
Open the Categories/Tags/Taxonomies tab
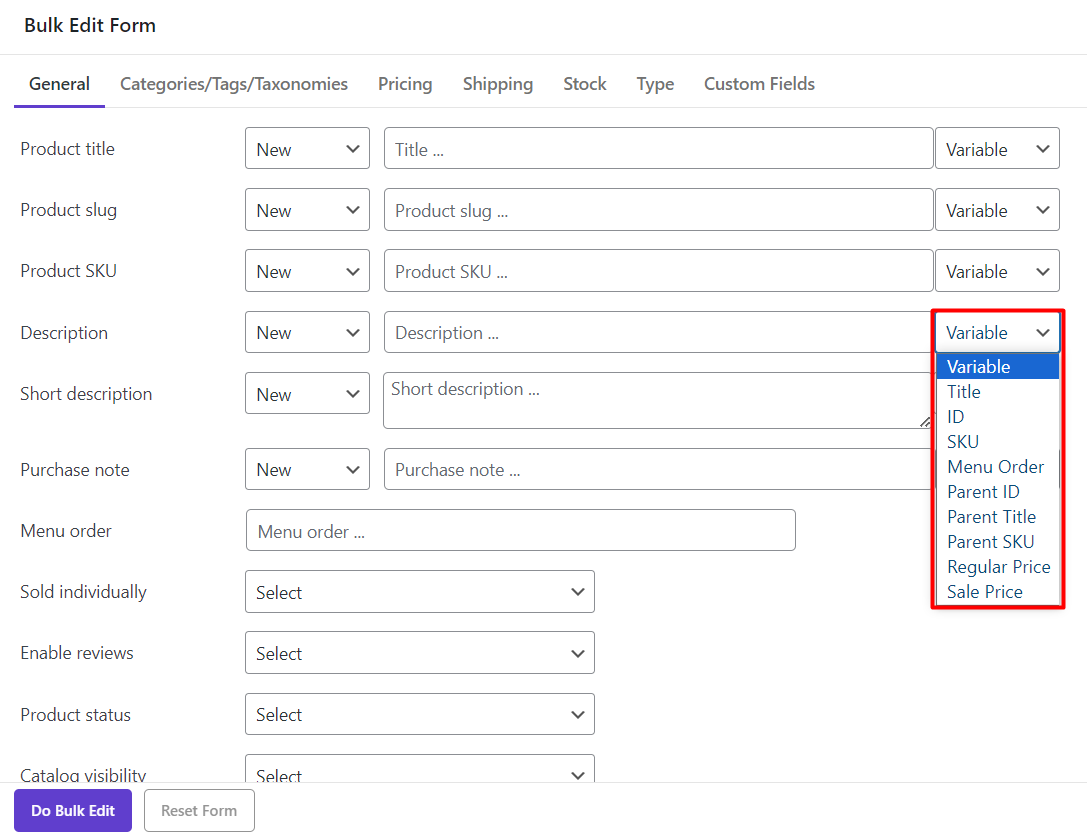tap(234, 84)
